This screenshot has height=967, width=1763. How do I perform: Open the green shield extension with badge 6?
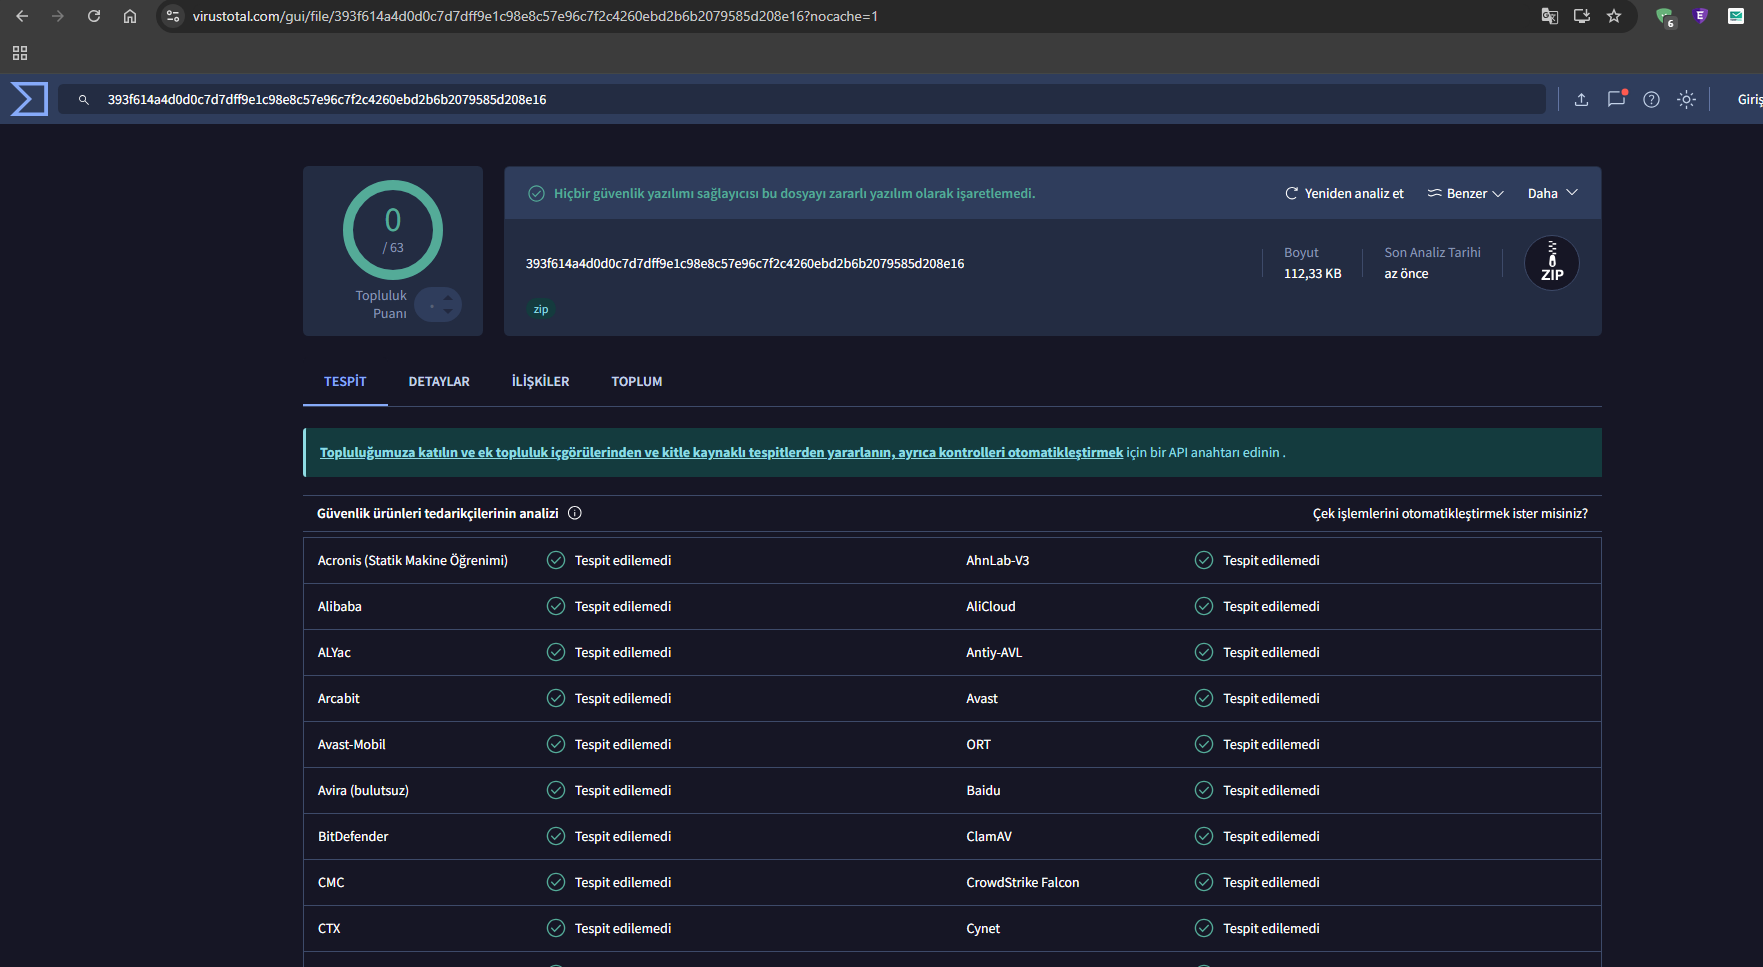coord(1665,16)
